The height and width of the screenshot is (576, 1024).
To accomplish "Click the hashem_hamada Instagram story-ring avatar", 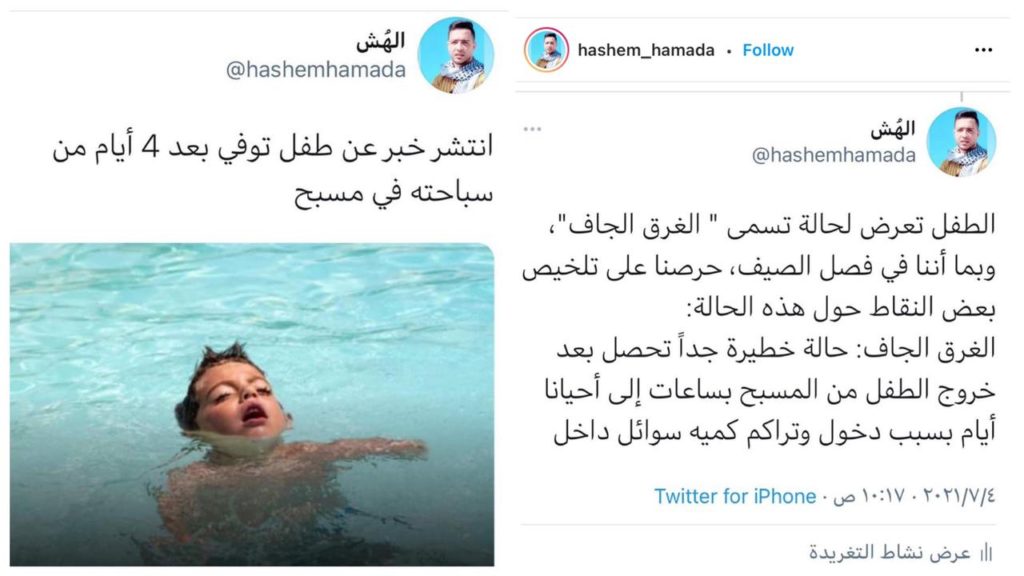I will [x=546, y=50].
